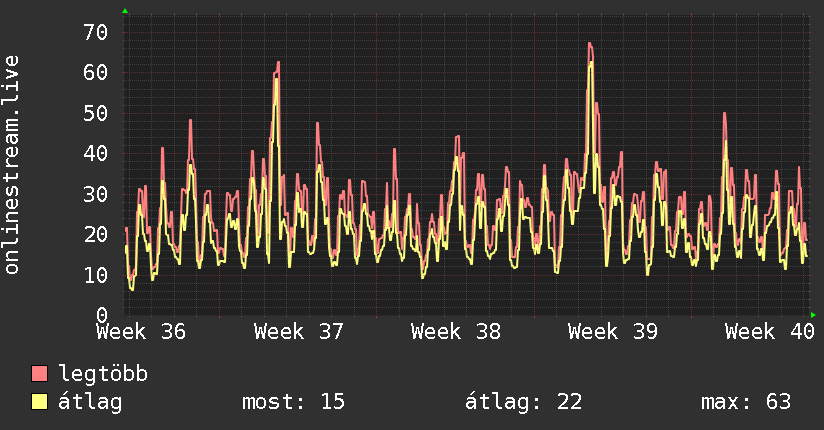The image size is (824, 430).
Task: Click the yellow átlag legend color swatch
Action: coord(39,402)
